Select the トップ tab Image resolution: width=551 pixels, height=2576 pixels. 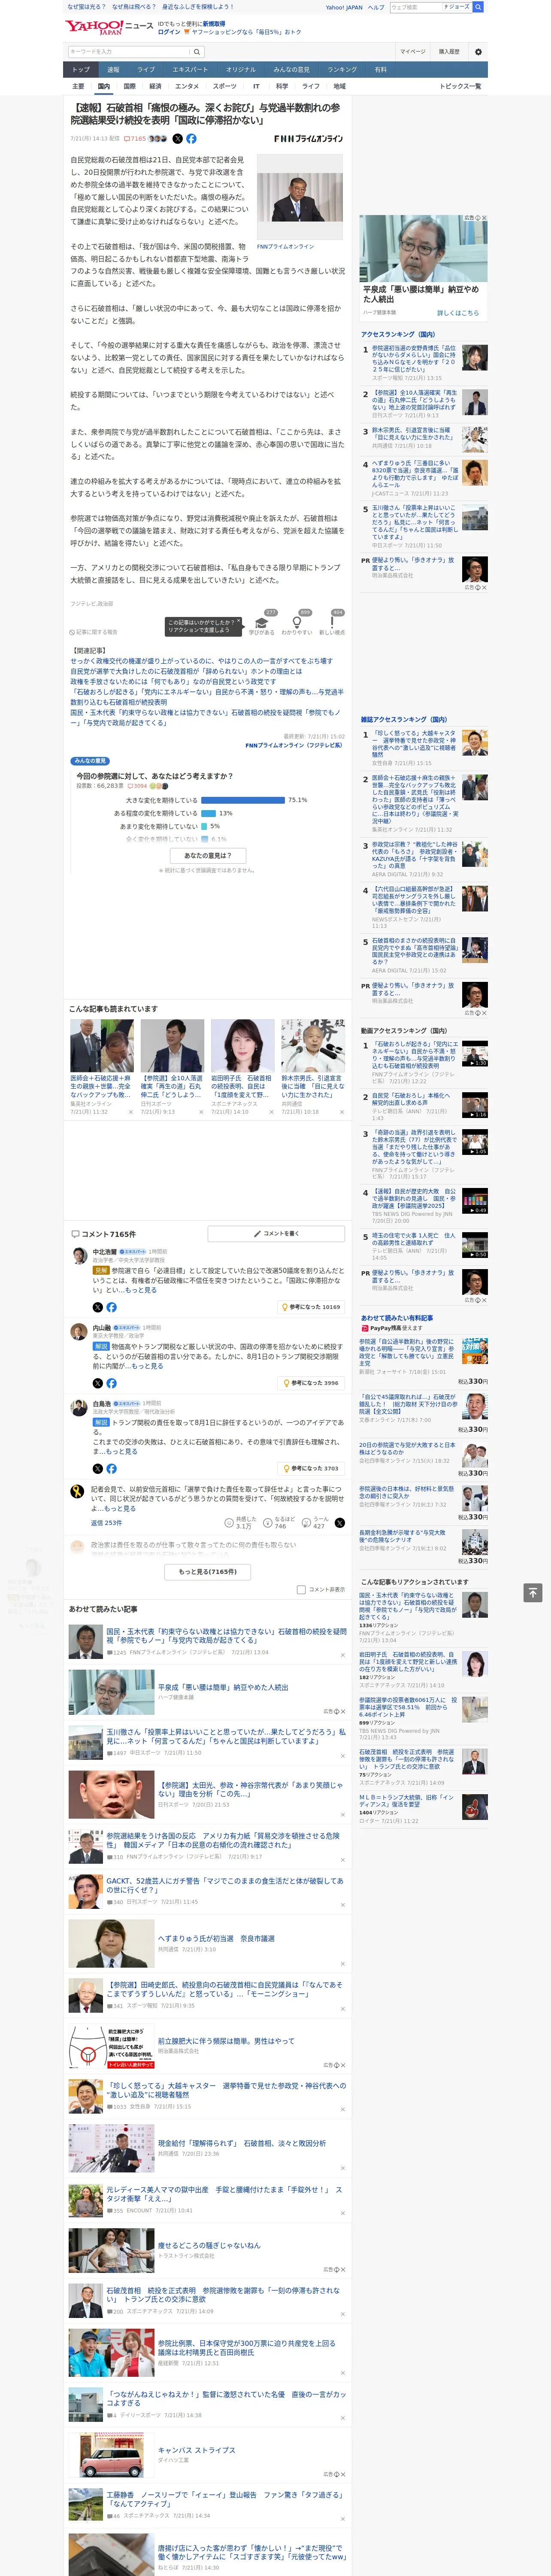click(x=81, y=69)
